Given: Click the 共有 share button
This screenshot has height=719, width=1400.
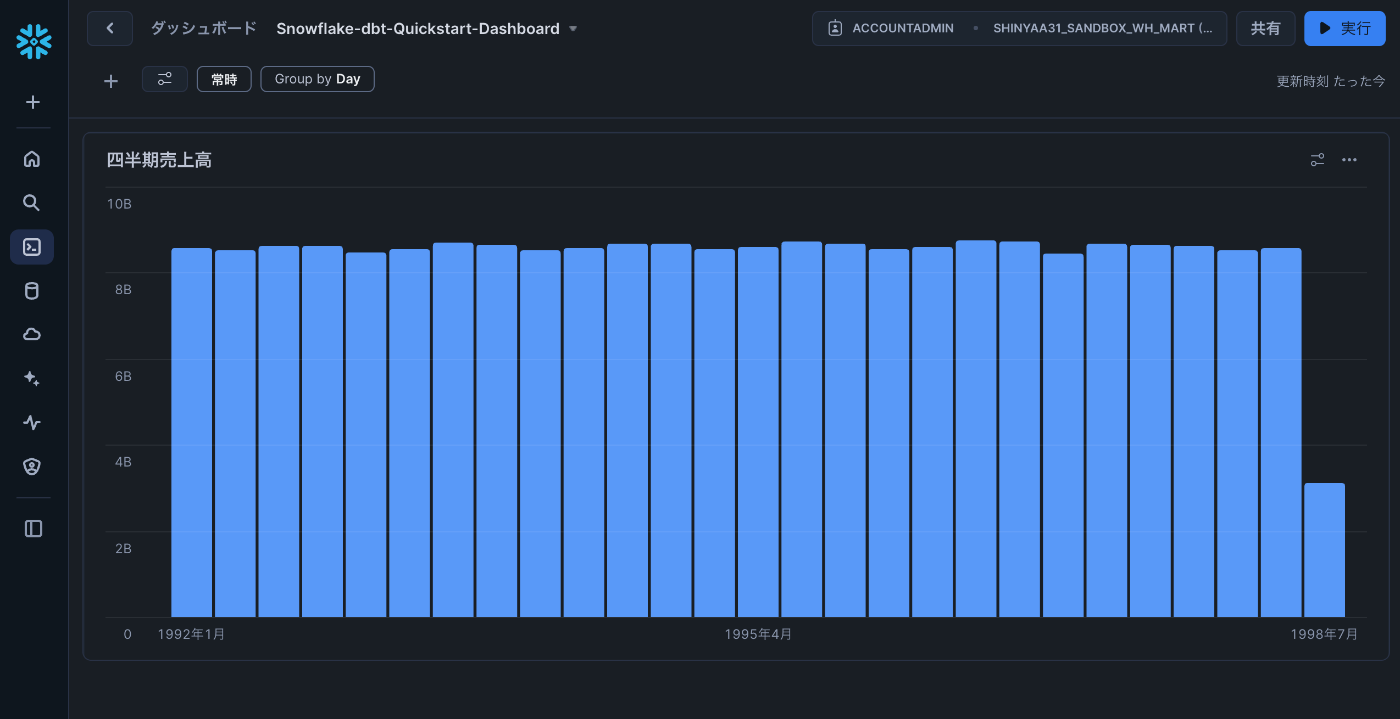Looking at the screenshot, I should pos(1266,28).
